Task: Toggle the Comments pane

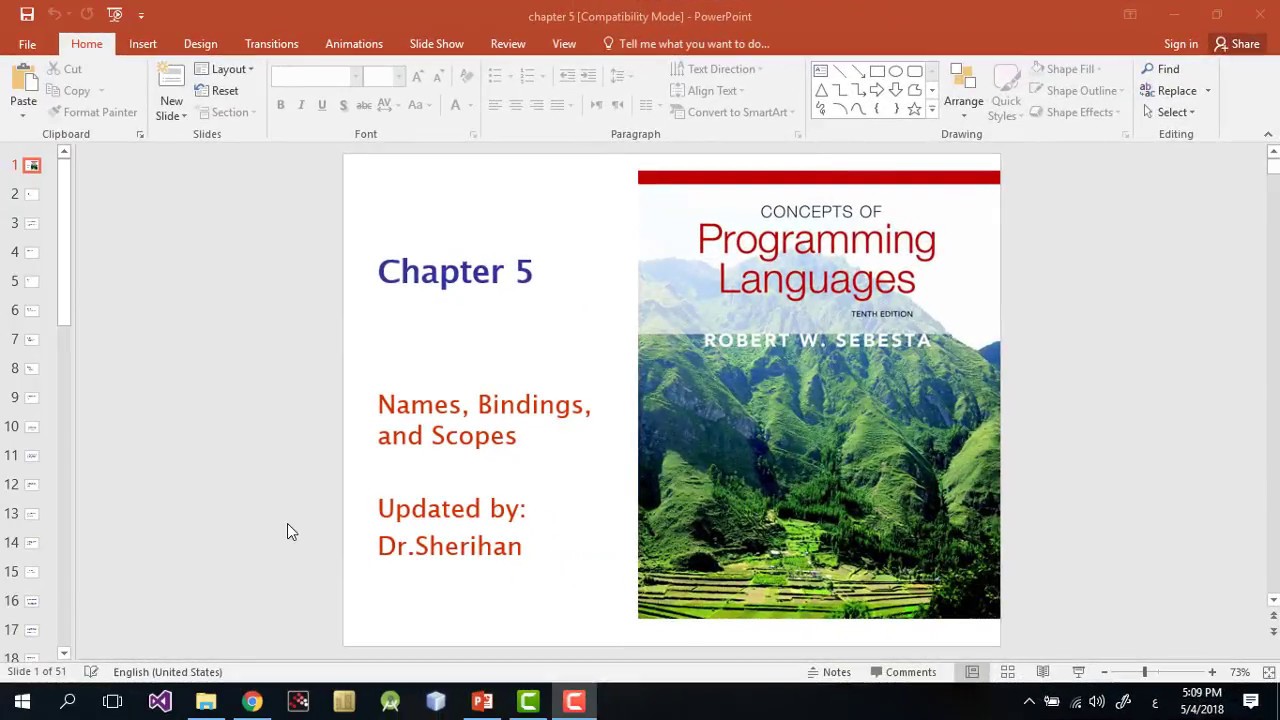Action: click(x=903, y=672)
